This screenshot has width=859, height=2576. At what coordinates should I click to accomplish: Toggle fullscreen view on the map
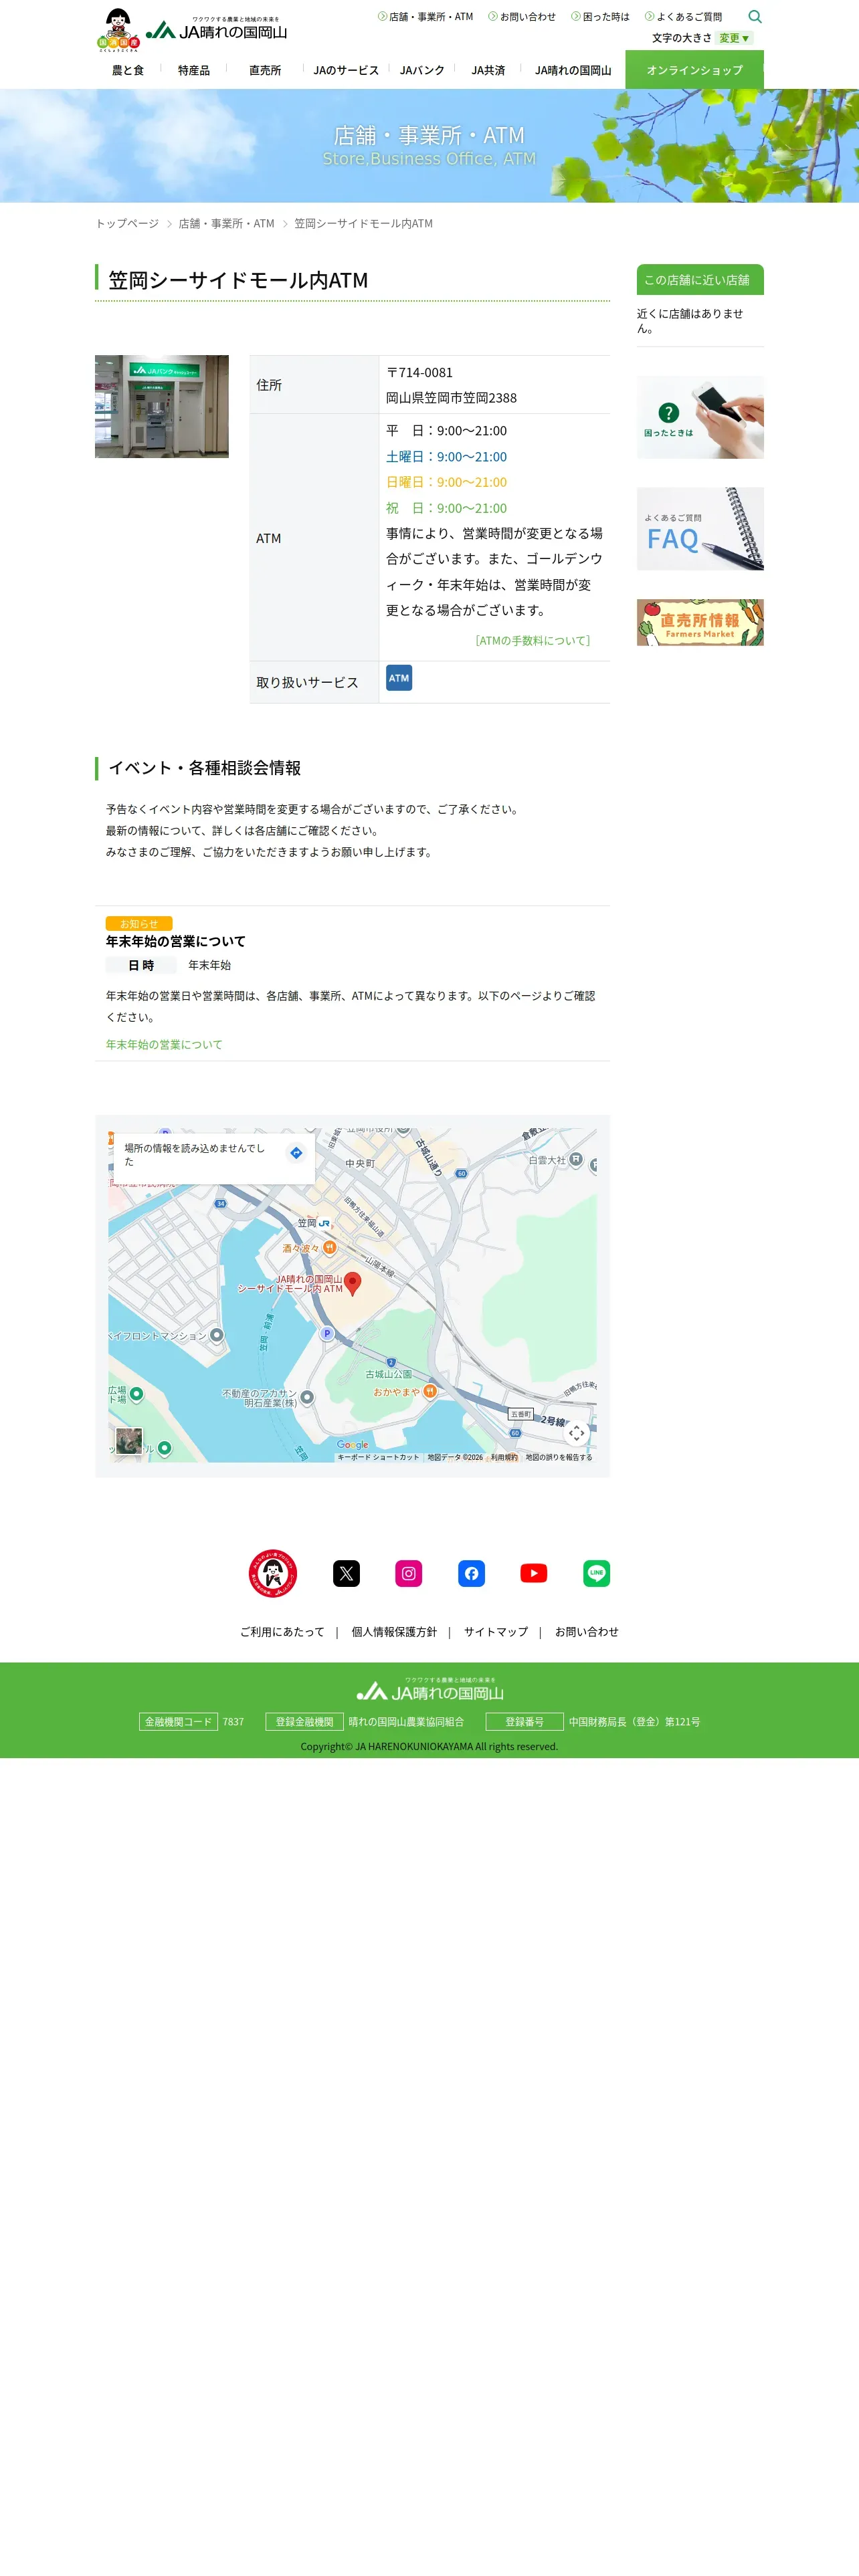point(577,1433)
